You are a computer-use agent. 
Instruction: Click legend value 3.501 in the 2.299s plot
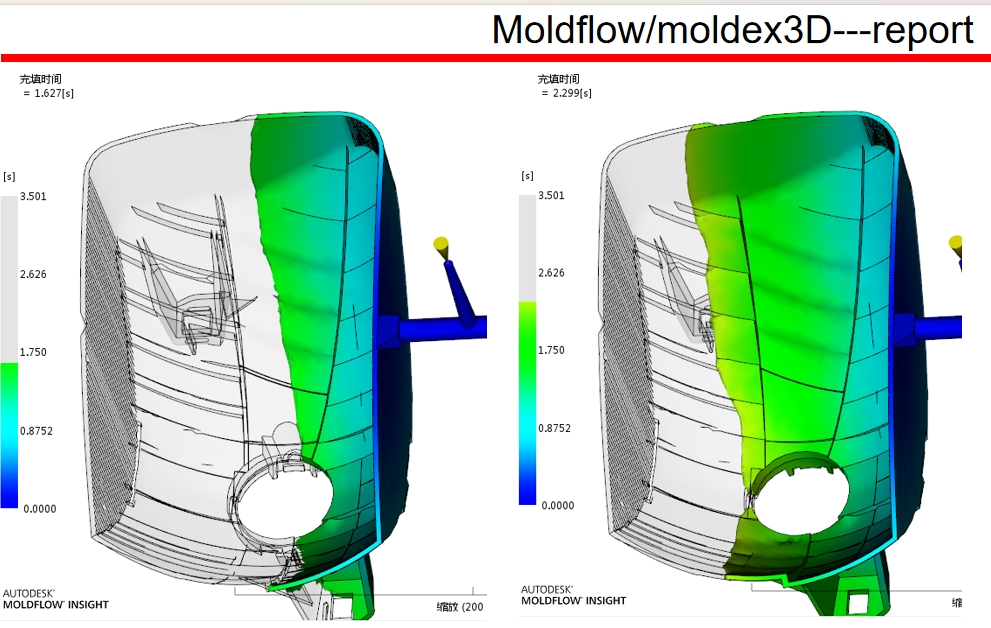552,195
